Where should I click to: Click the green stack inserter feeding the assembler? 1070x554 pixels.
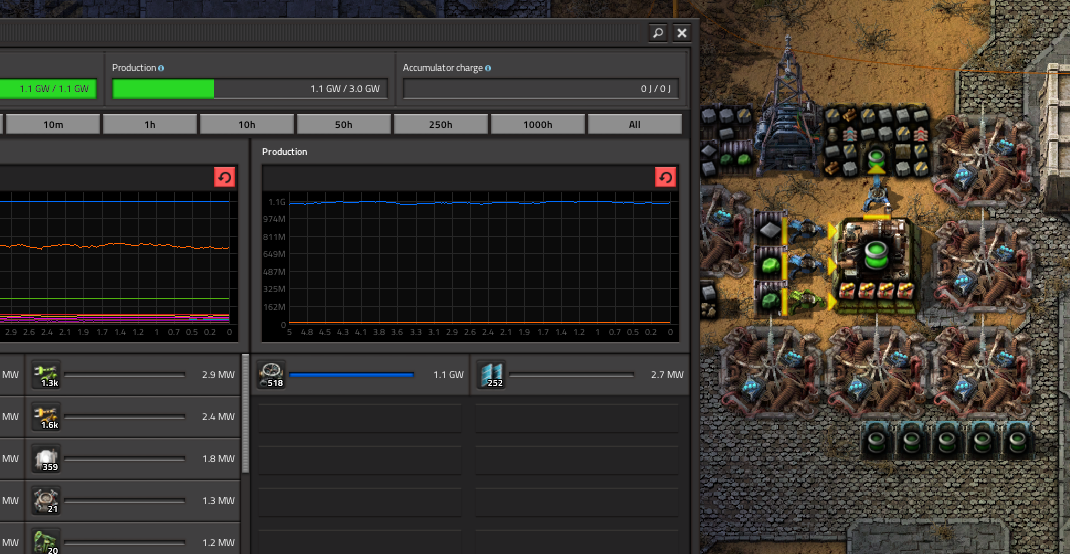click(x=807, y=299)
